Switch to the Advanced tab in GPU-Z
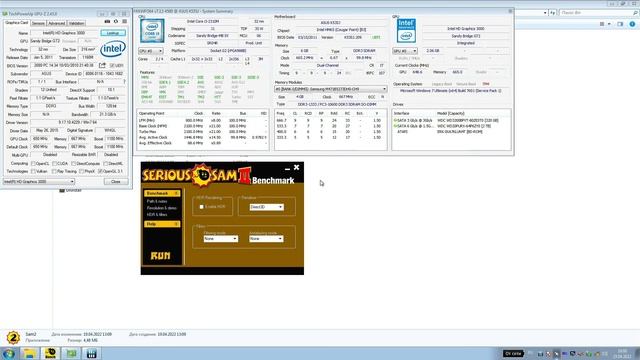Viewport: 640px width, 360px height. (56, 23)
